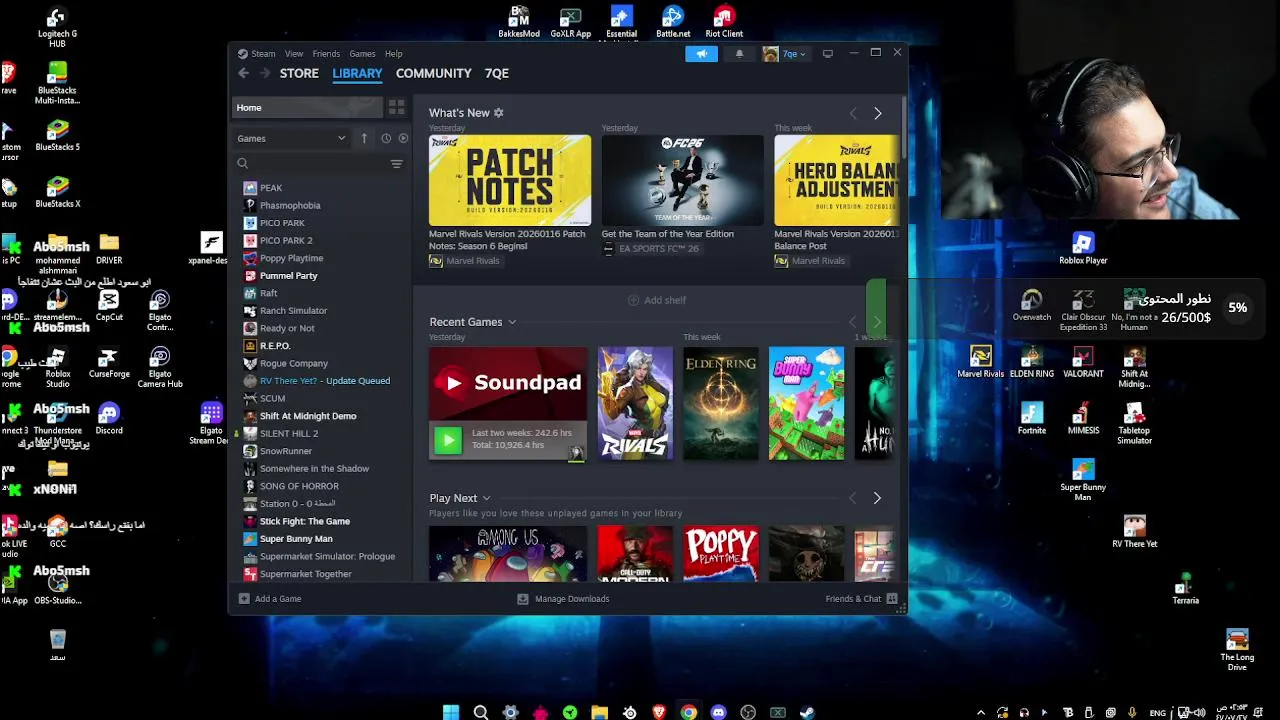Image resolution: width=1280 pixels, height=720 pixels.
Task: Expand Play Next shelf dropdown
Action: coord(486,498)
